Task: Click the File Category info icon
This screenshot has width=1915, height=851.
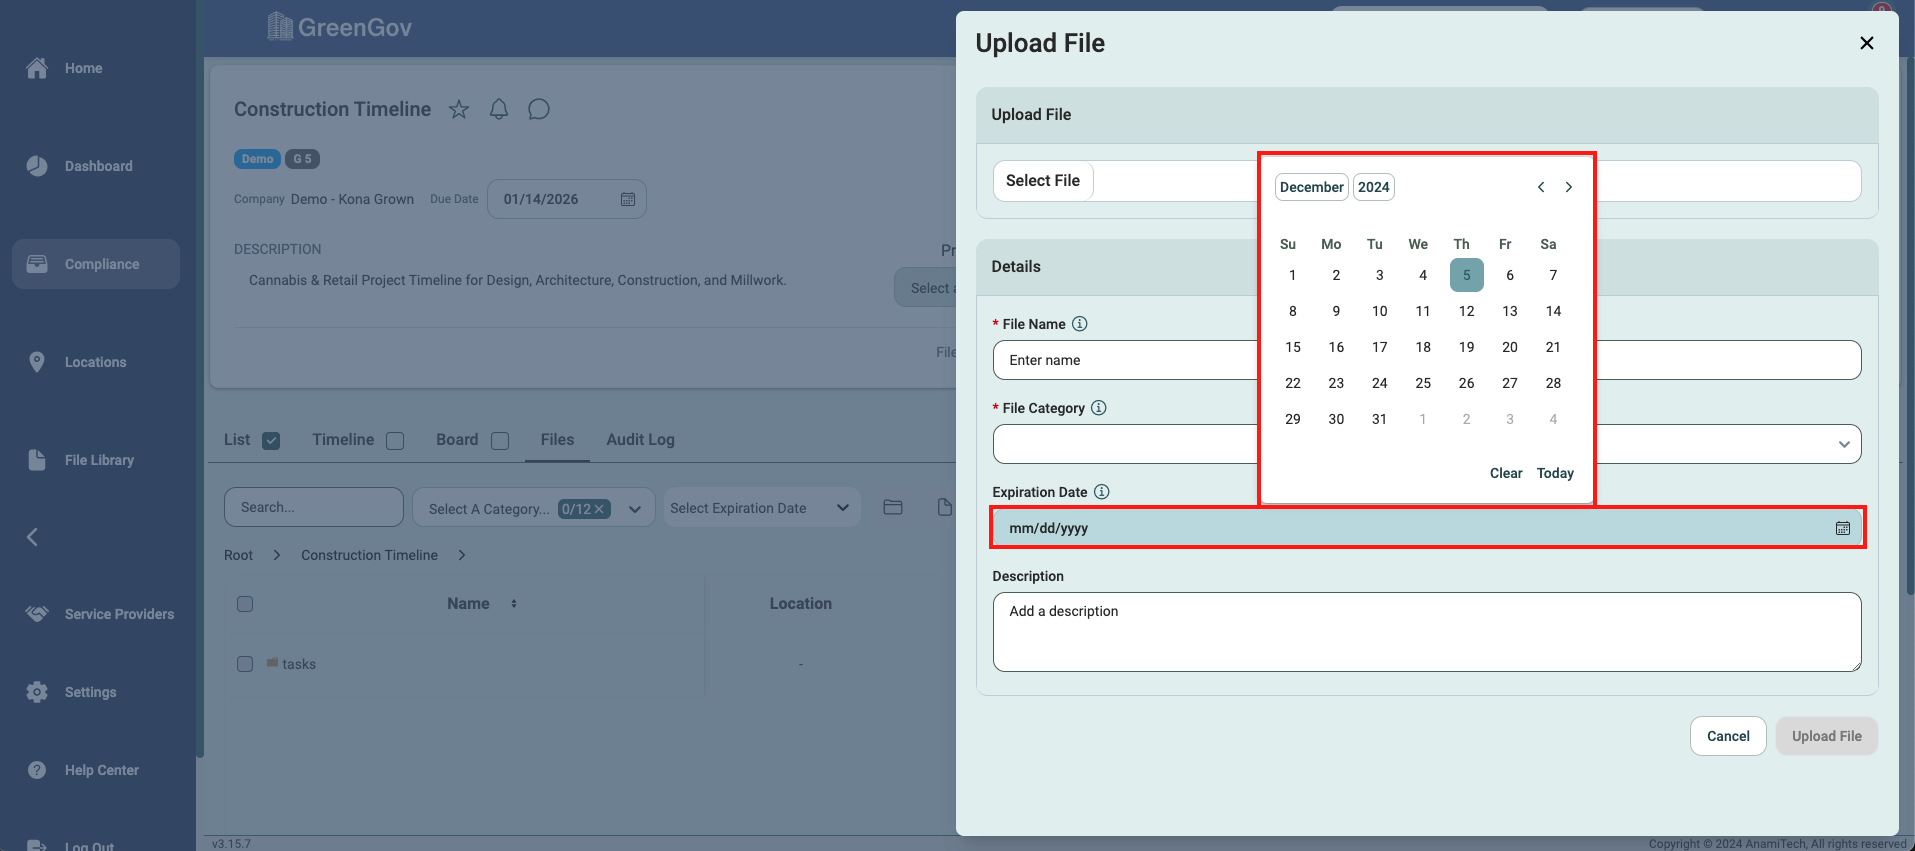Action: click(1099, 408)
